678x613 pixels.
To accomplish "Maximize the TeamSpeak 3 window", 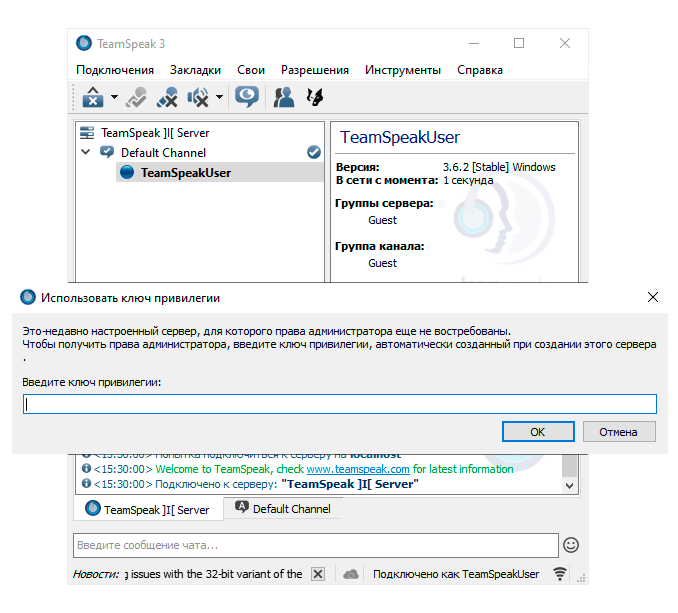I will pos(519,43).
